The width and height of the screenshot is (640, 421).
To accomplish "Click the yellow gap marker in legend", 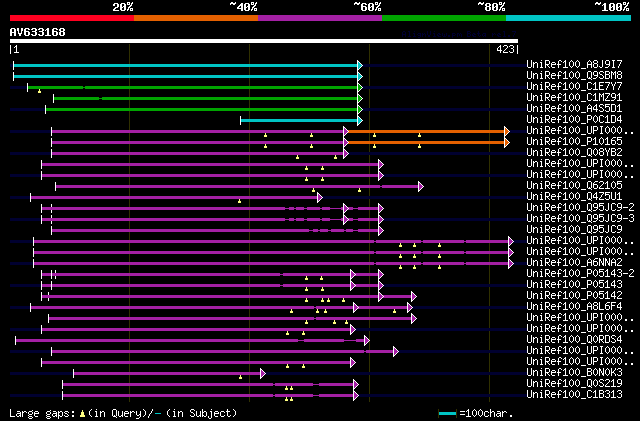I will [82, 414].
